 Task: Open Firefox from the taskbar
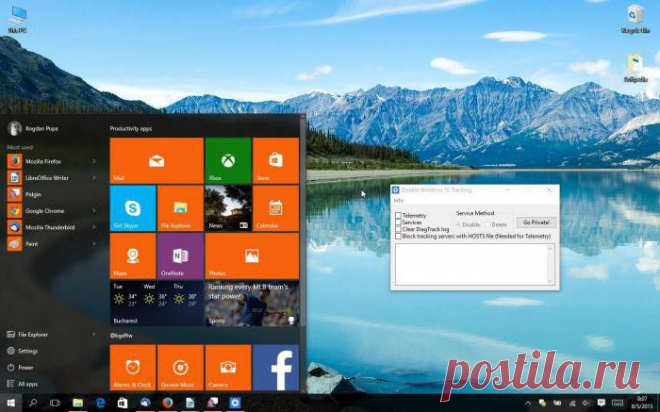(x=168, y=403)
